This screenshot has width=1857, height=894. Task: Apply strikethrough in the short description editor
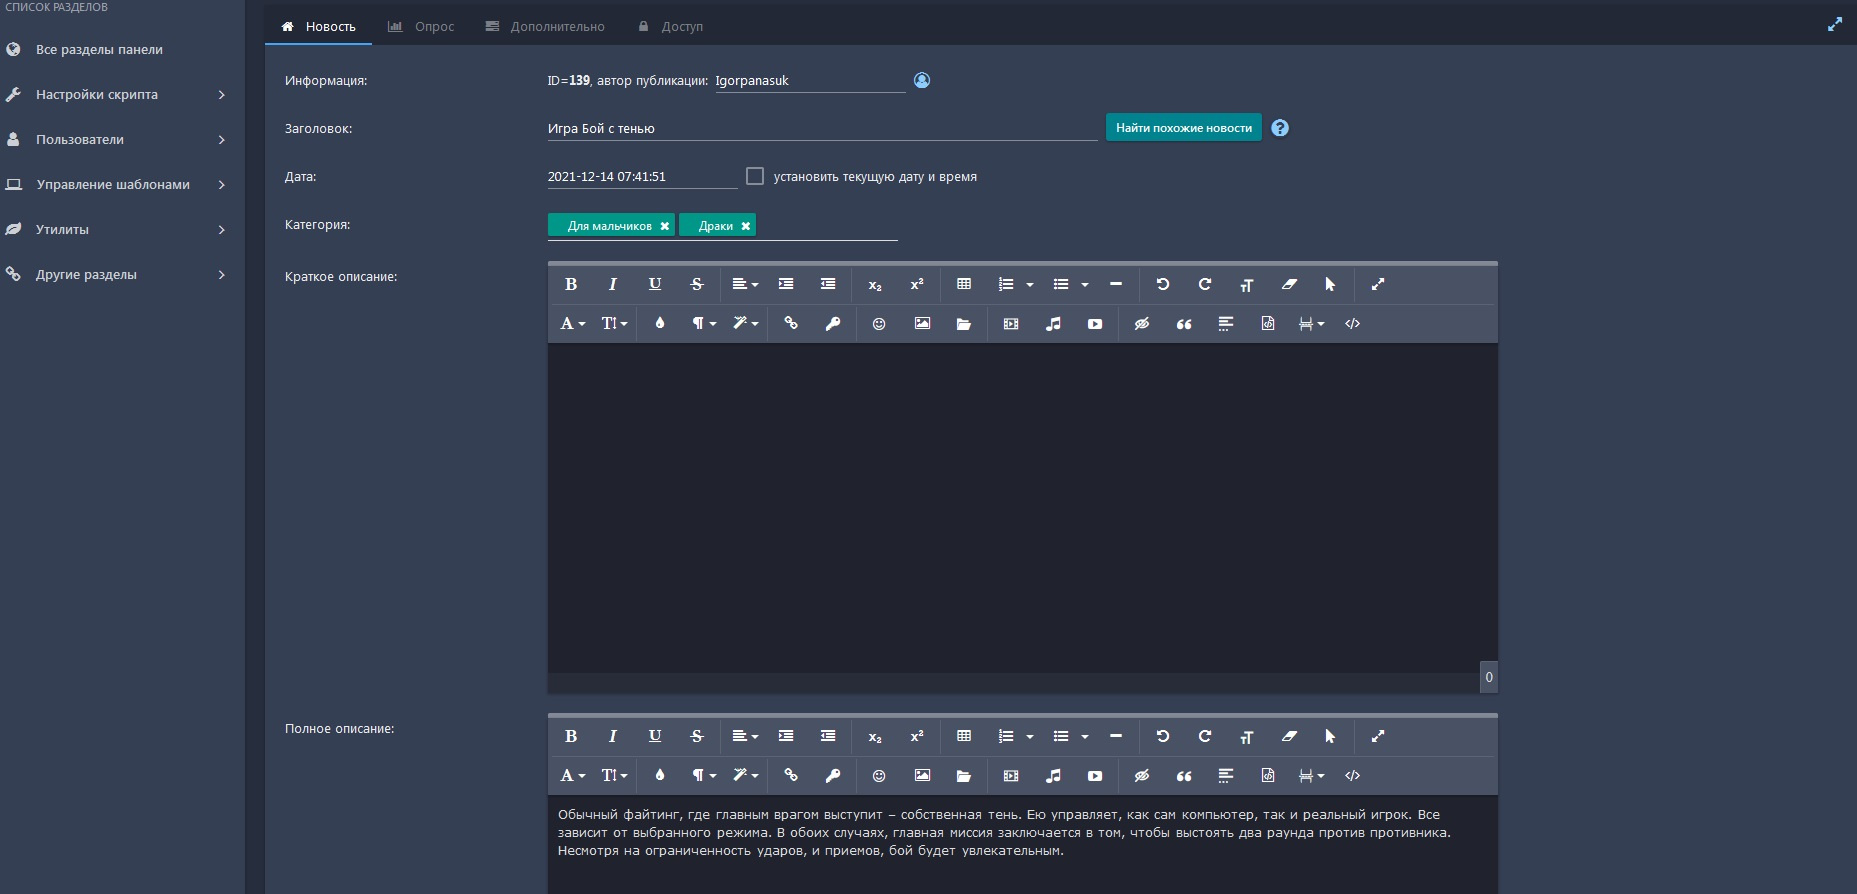(x=697, y=284)
